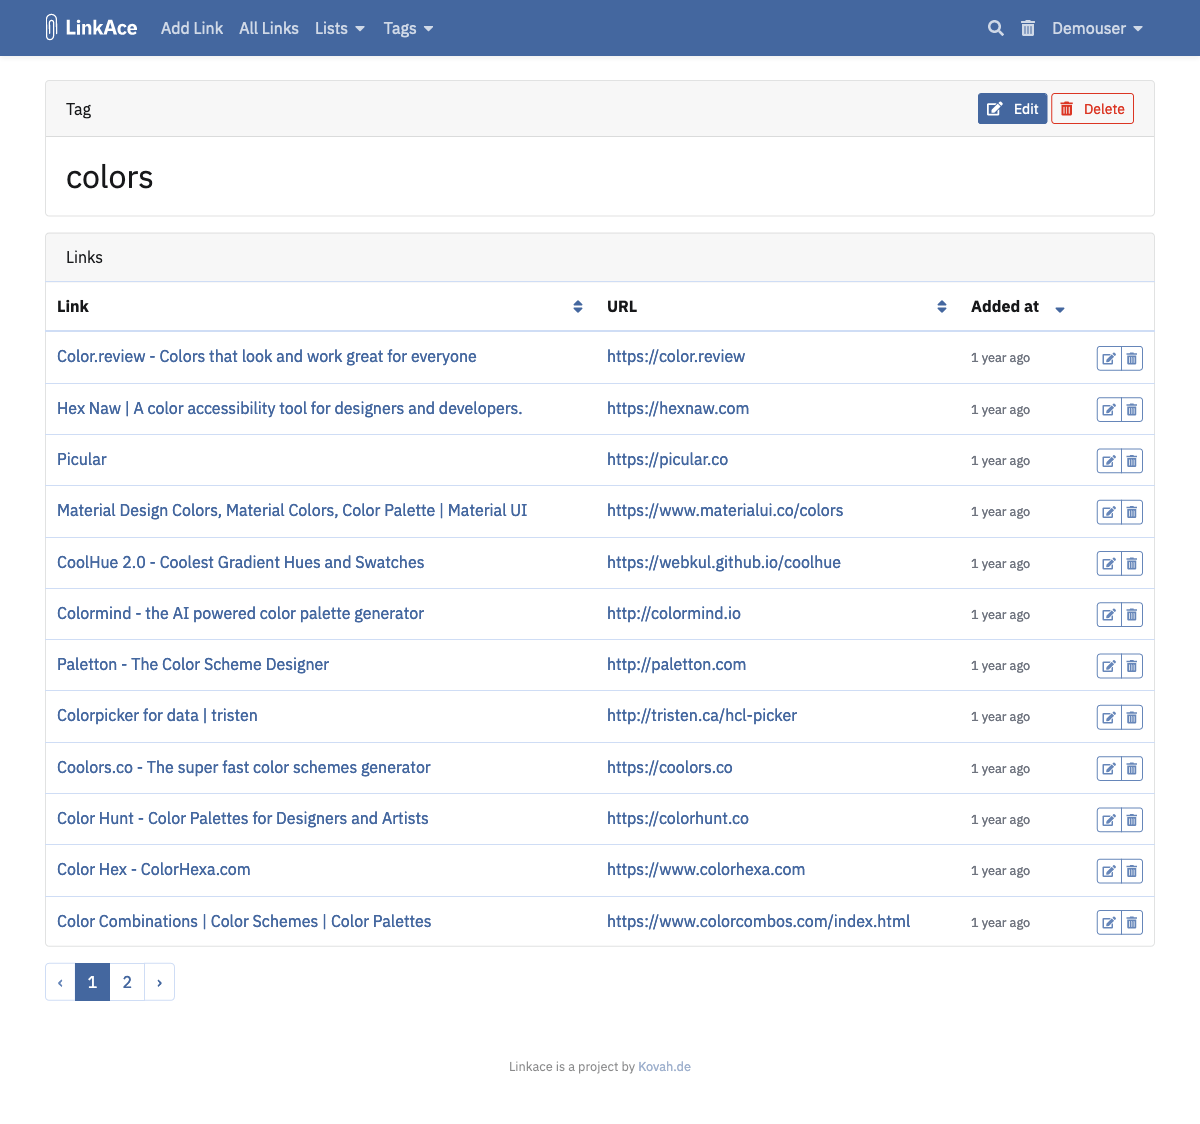Click edit icon for Color.review row
The image size is (1200, 1124).
[x=1109, y=358]
